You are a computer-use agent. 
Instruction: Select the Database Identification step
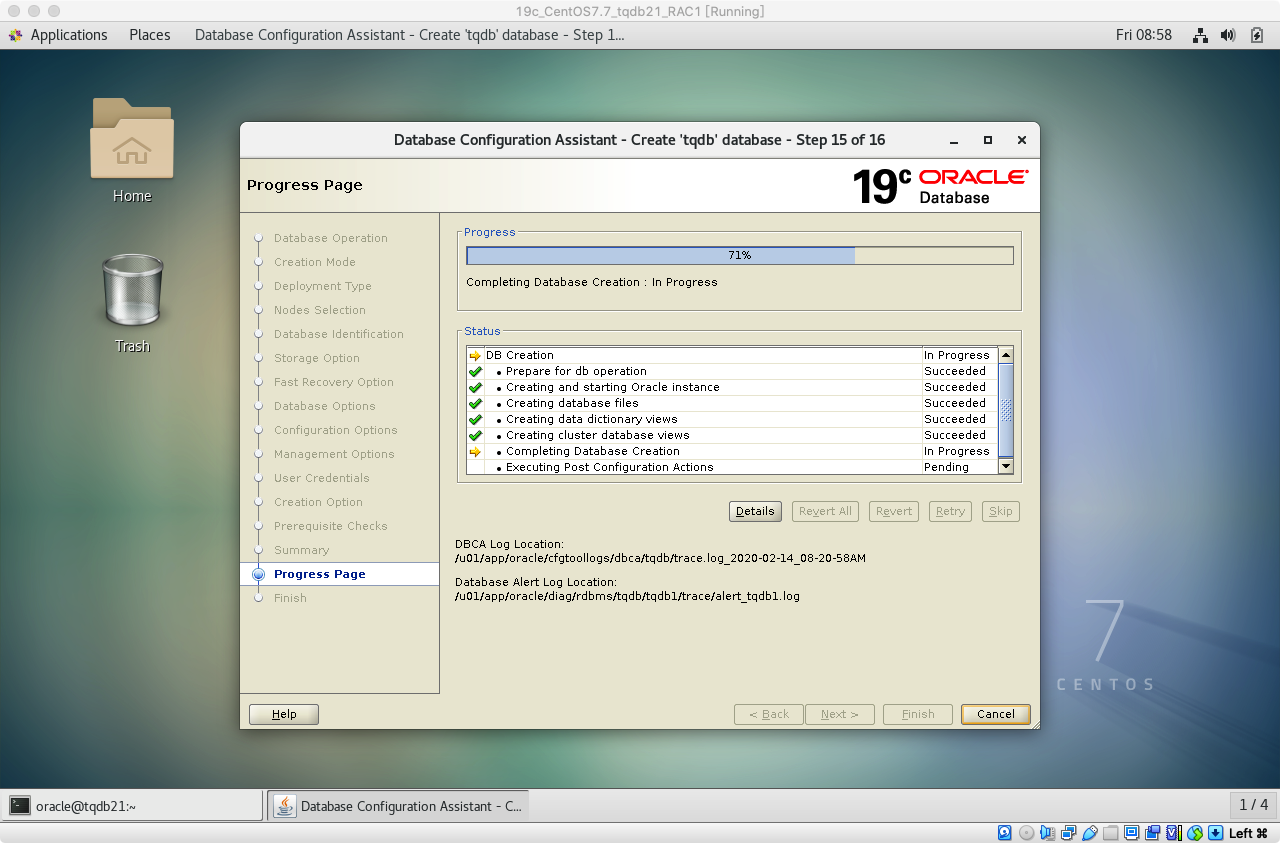(339, 334)
